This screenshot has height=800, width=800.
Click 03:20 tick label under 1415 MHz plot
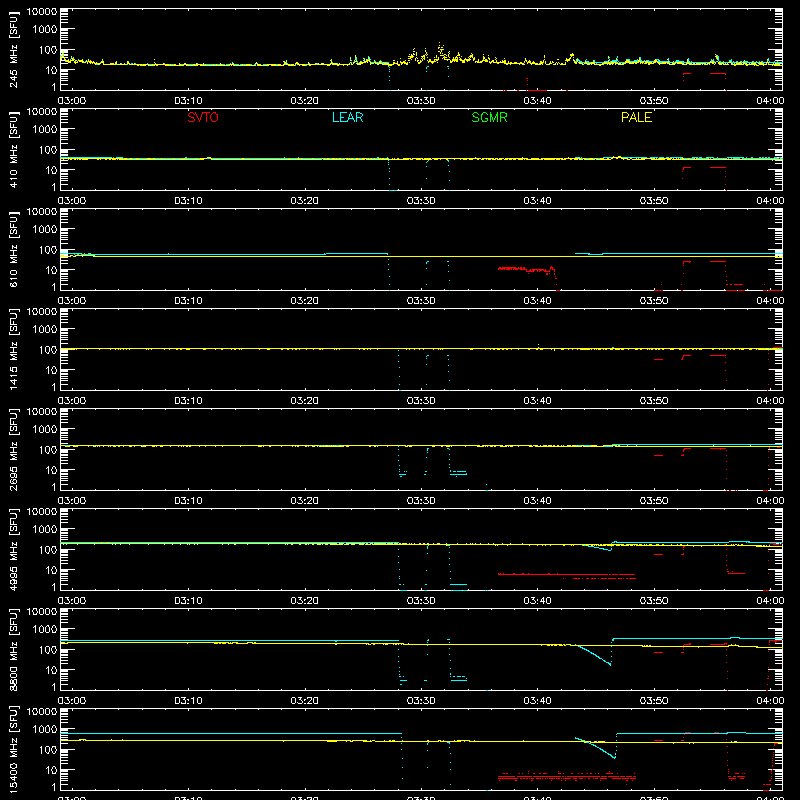click(305, 401)
